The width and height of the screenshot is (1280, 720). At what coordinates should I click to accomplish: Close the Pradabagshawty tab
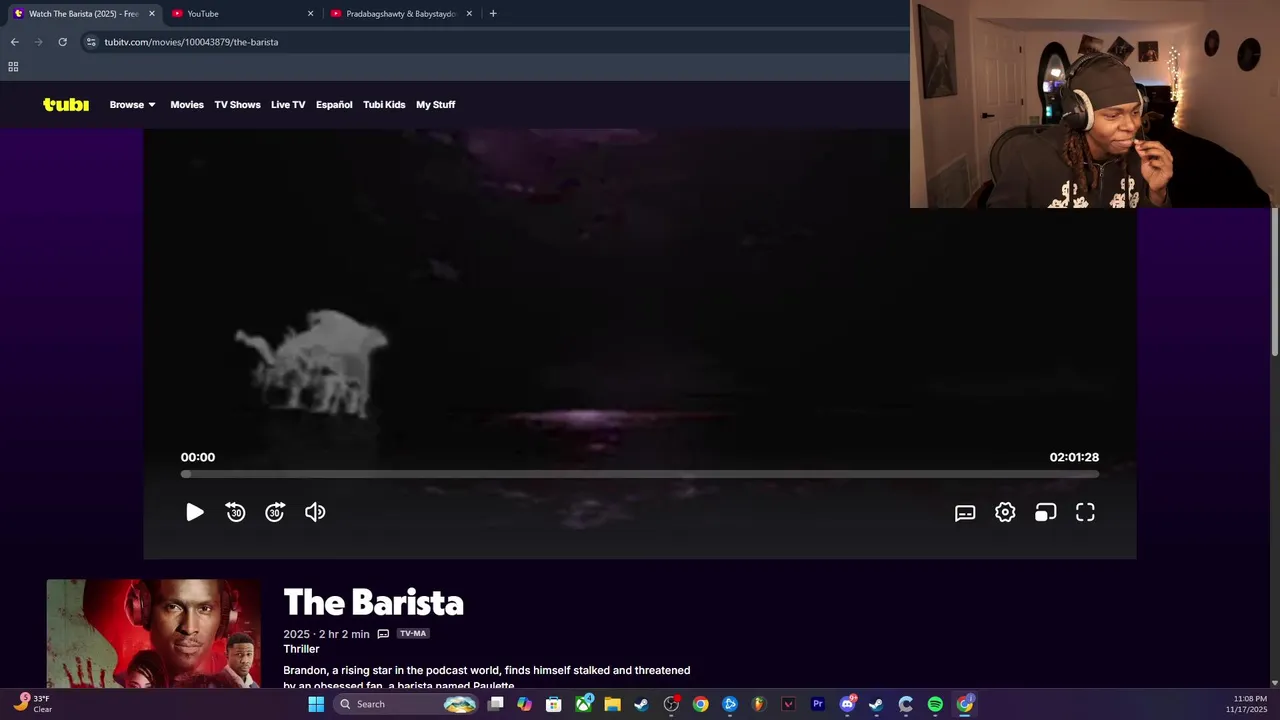tap(469, 14)
